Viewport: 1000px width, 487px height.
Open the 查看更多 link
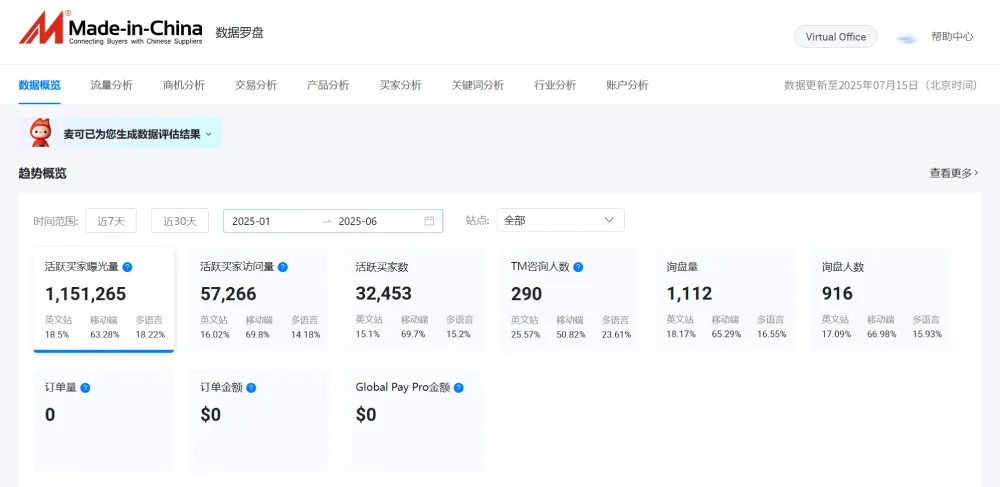pos(953,173)
